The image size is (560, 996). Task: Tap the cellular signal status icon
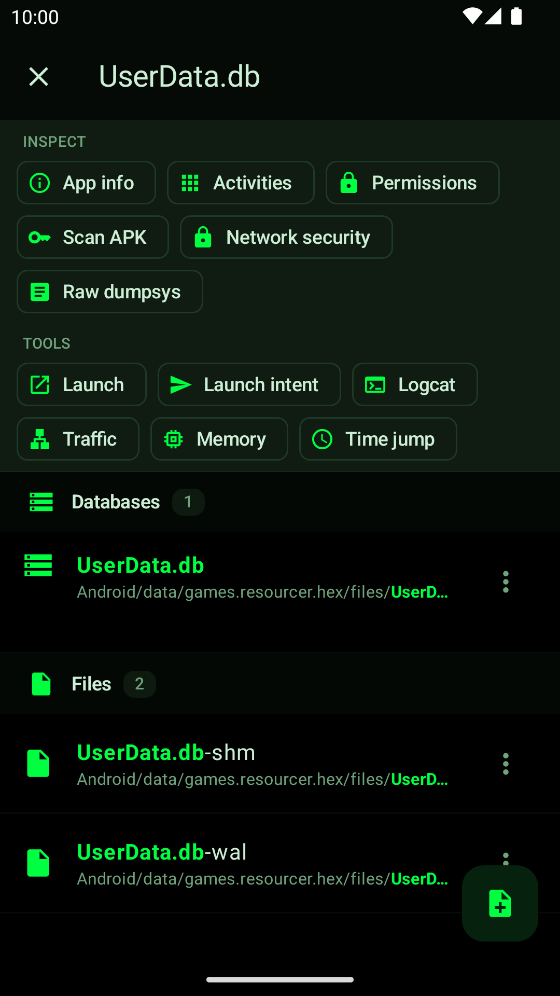click(x=493, y=17)
